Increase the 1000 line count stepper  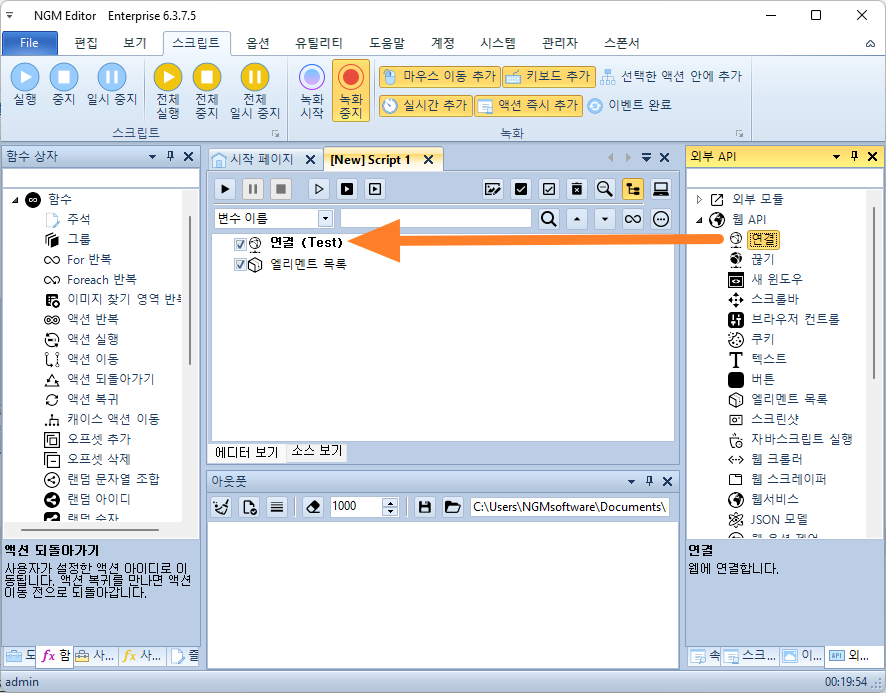point(390,502)
